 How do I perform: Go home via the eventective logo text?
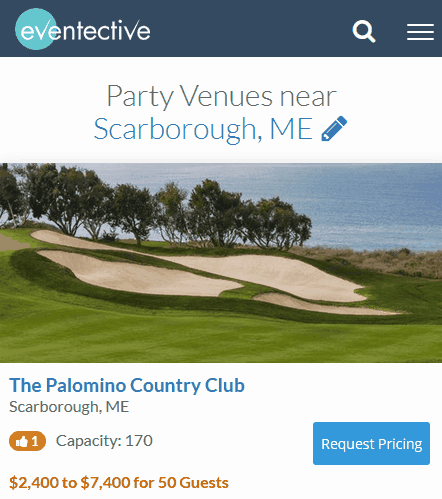(x=85, y=30)
